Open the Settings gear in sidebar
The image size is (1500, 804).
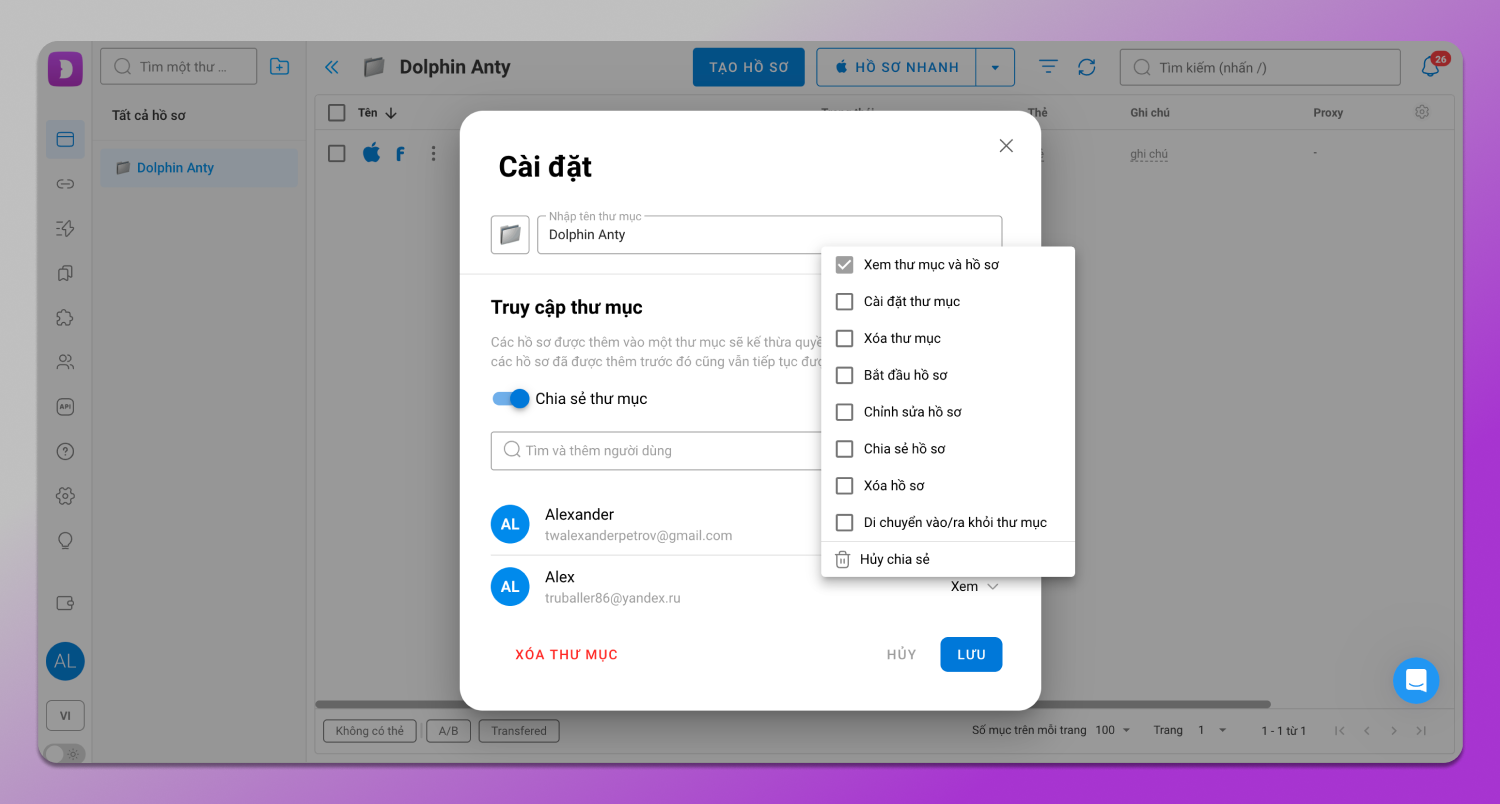click(x=65, y=495)
